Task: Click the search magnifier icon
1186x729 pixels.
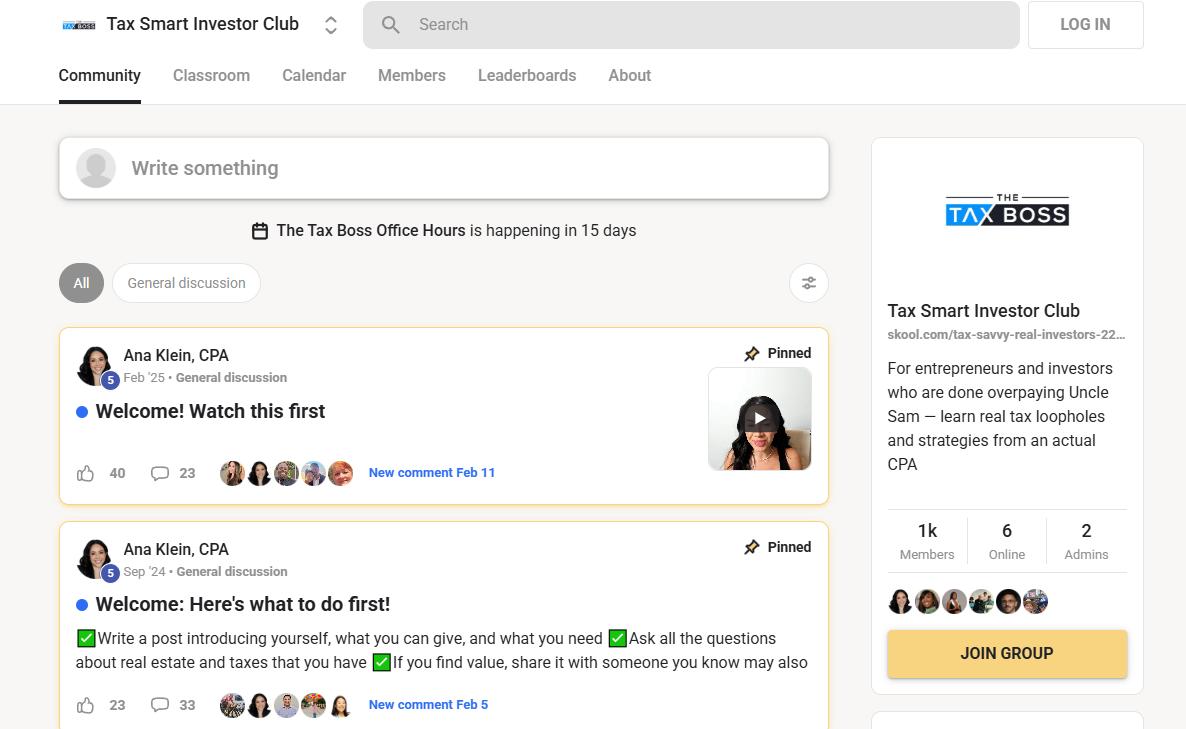Action: (390, 25)
